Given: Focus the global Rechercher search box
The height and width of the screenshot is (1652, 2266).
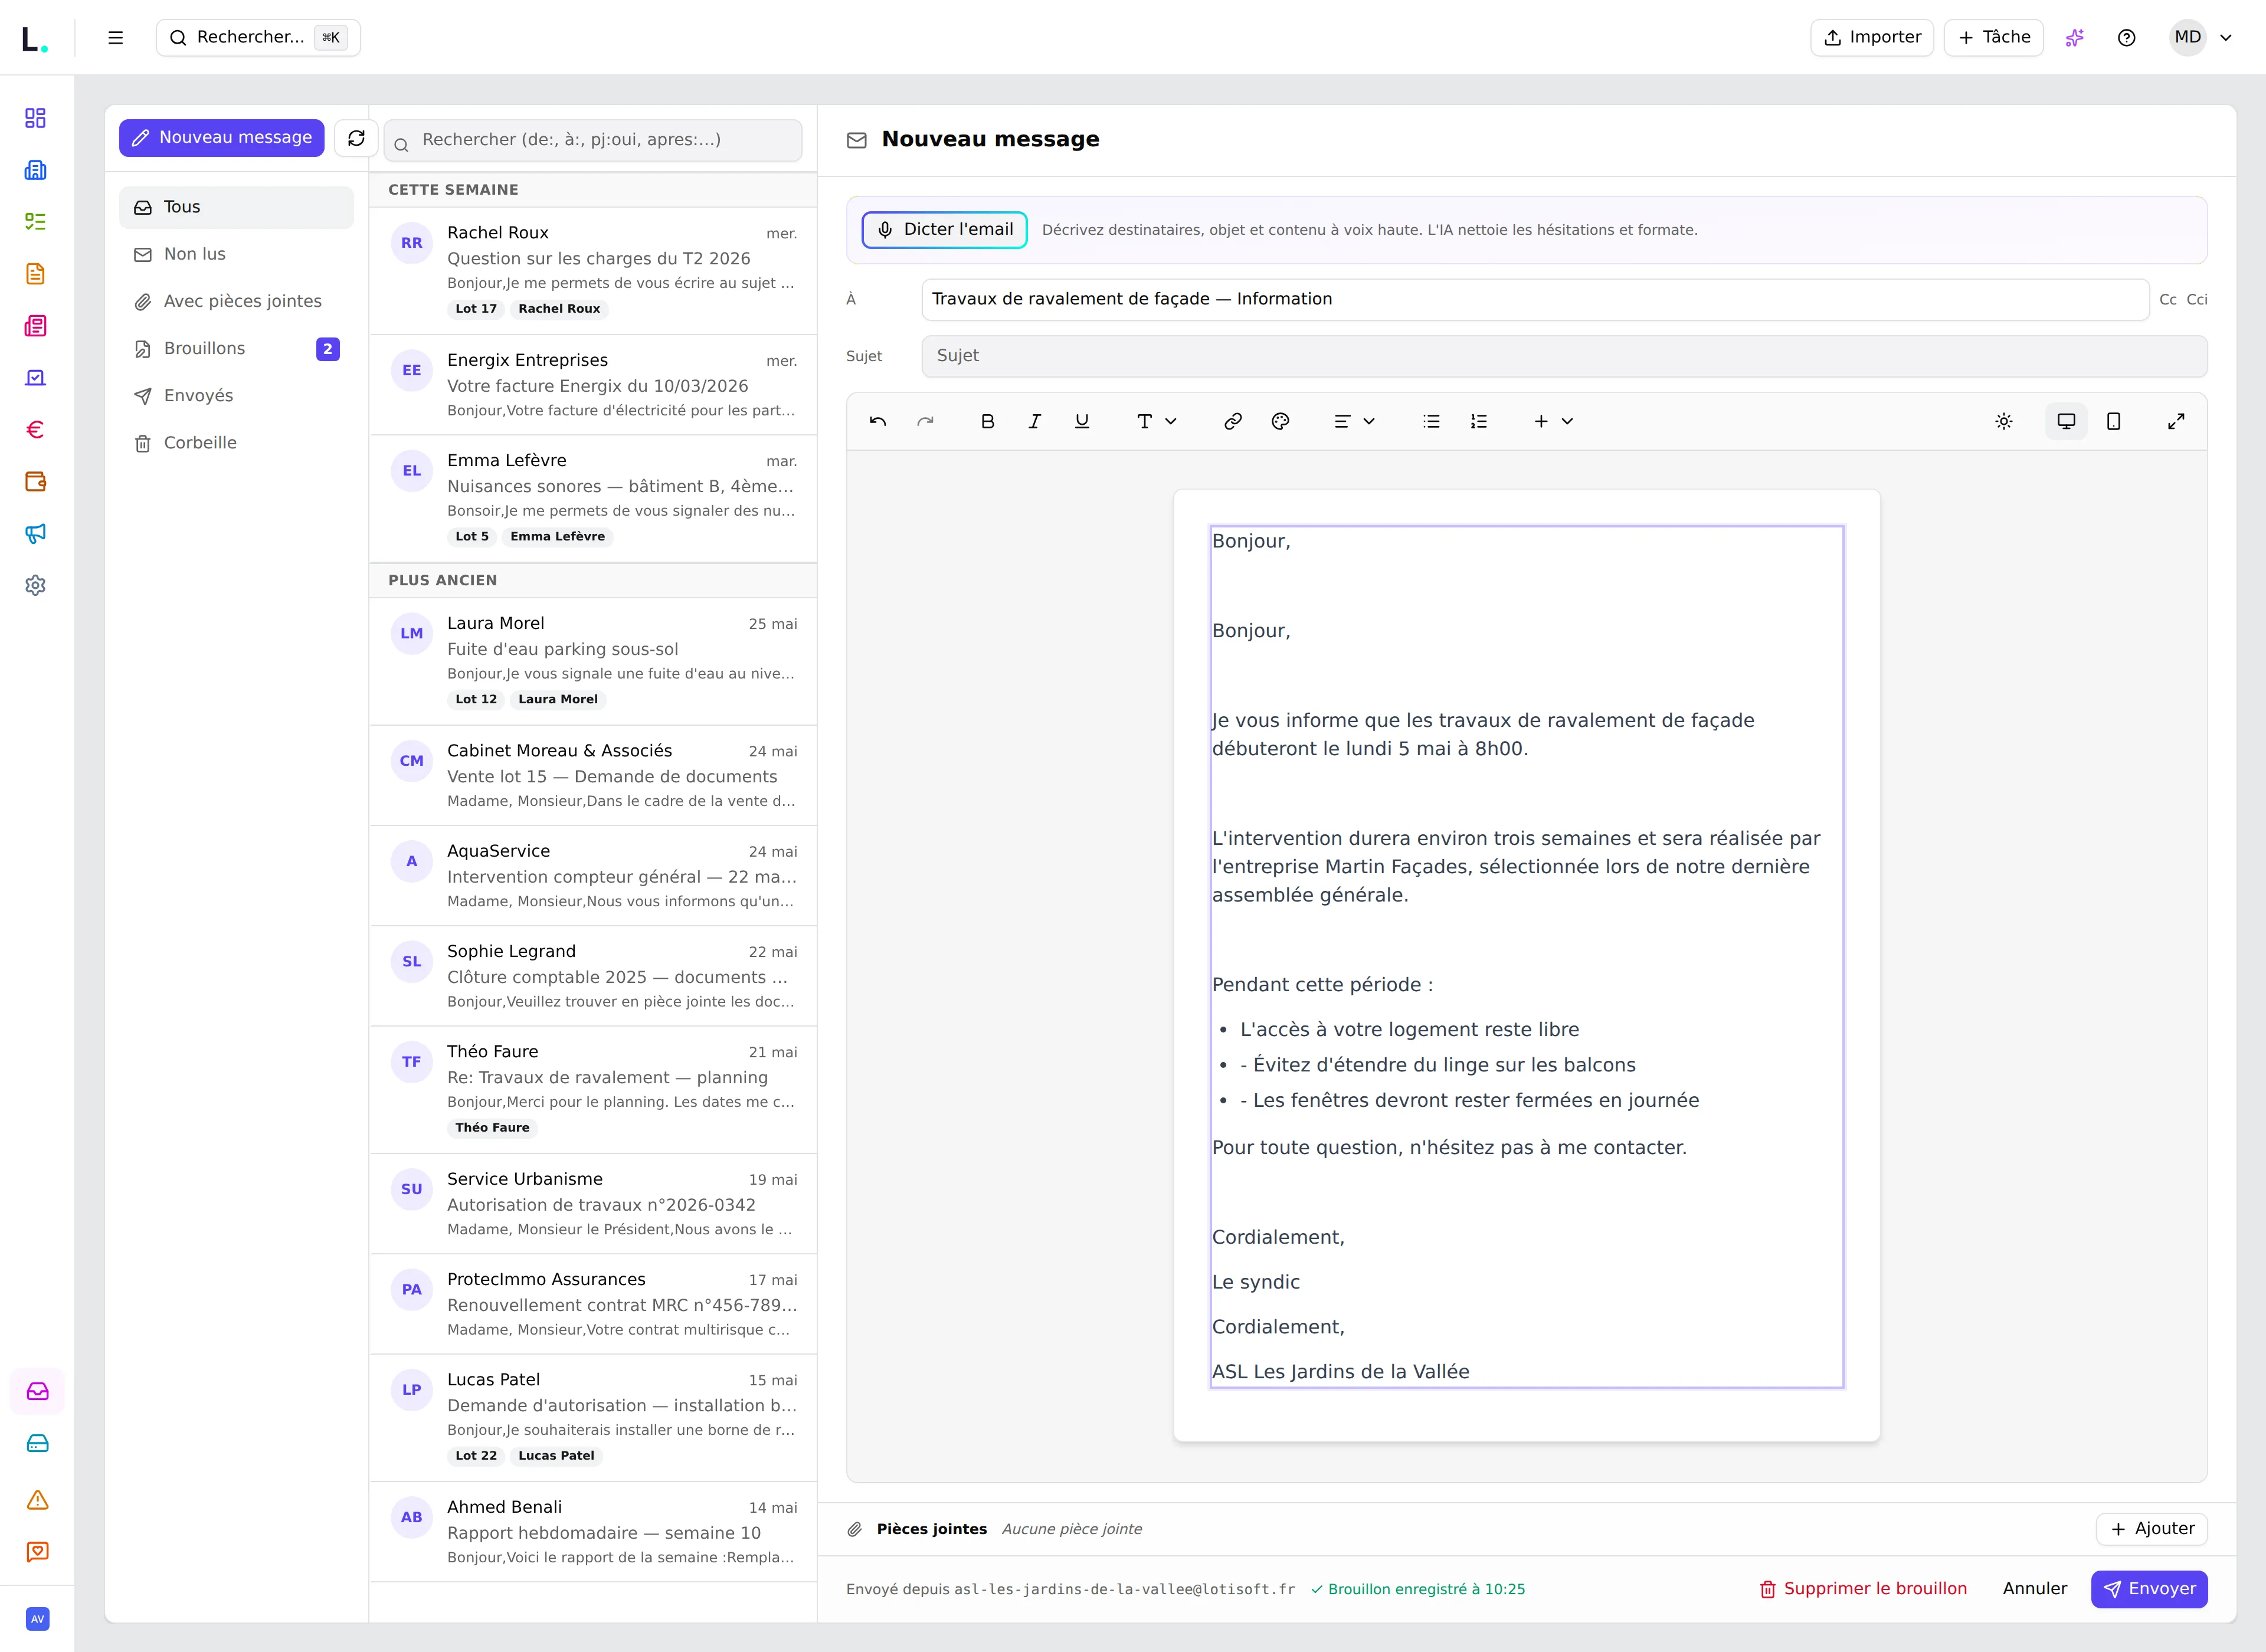Looking at the screenshot, I should pos(258,38).
